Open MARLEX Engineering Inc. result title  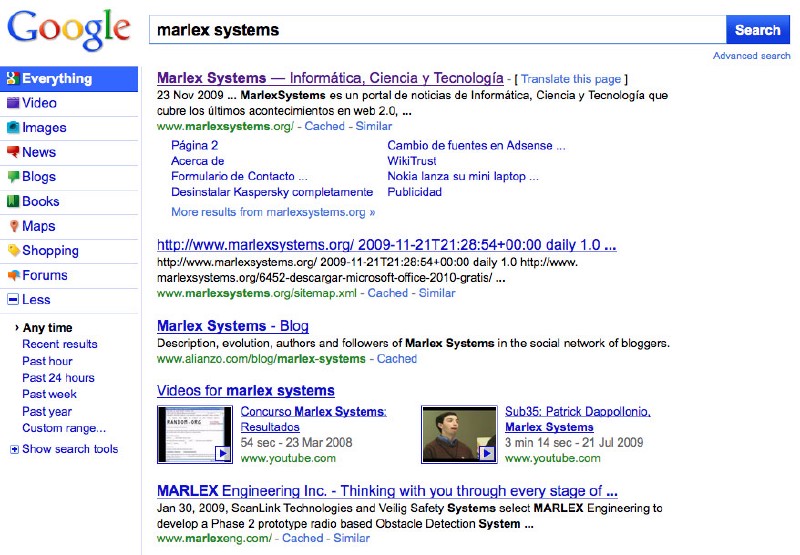[x=387, y=491]
